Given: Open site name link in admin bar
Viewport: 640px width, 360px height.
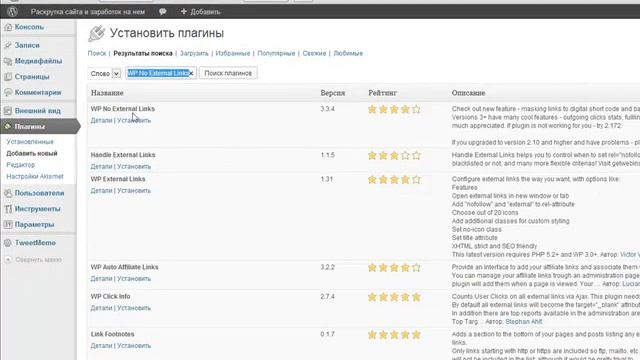Looking at the screenshot, I should coord(88,12).
